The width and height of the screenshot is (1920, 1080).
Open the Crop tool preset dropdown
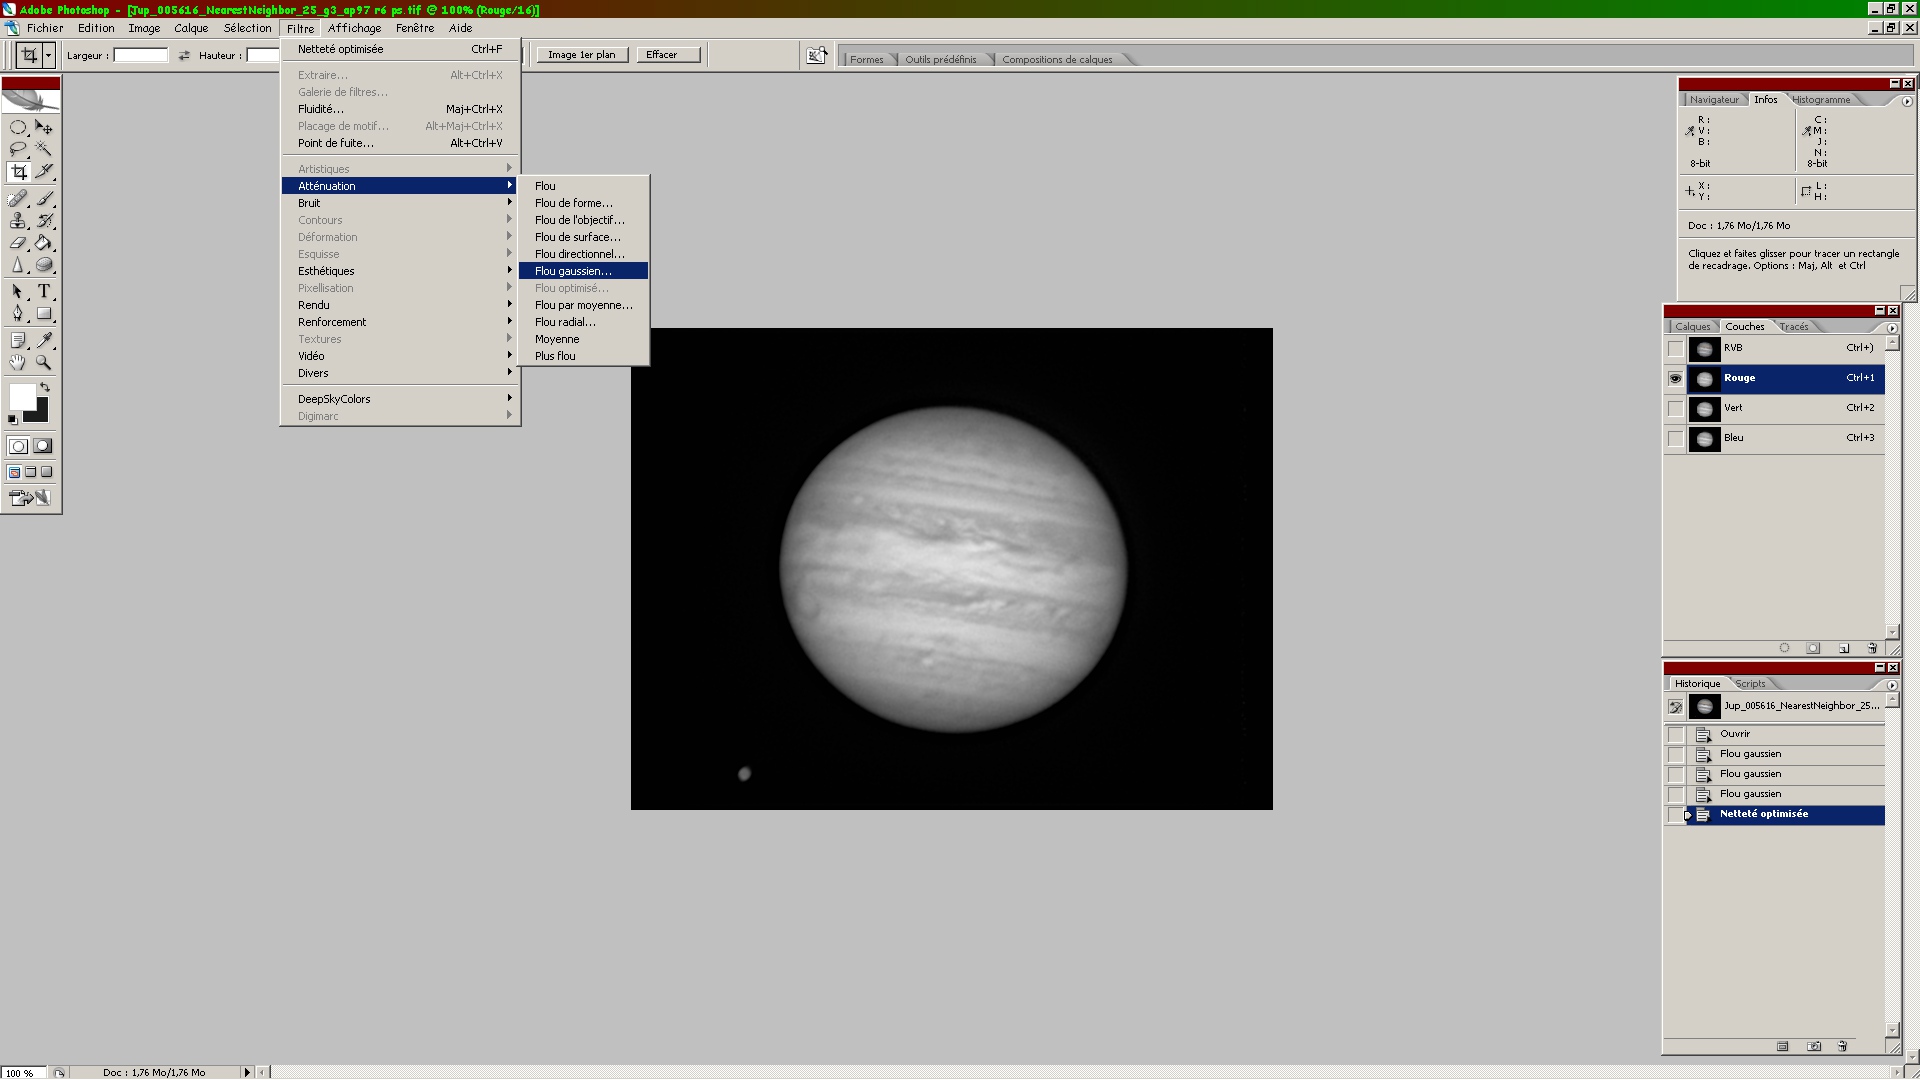(48, 55)
